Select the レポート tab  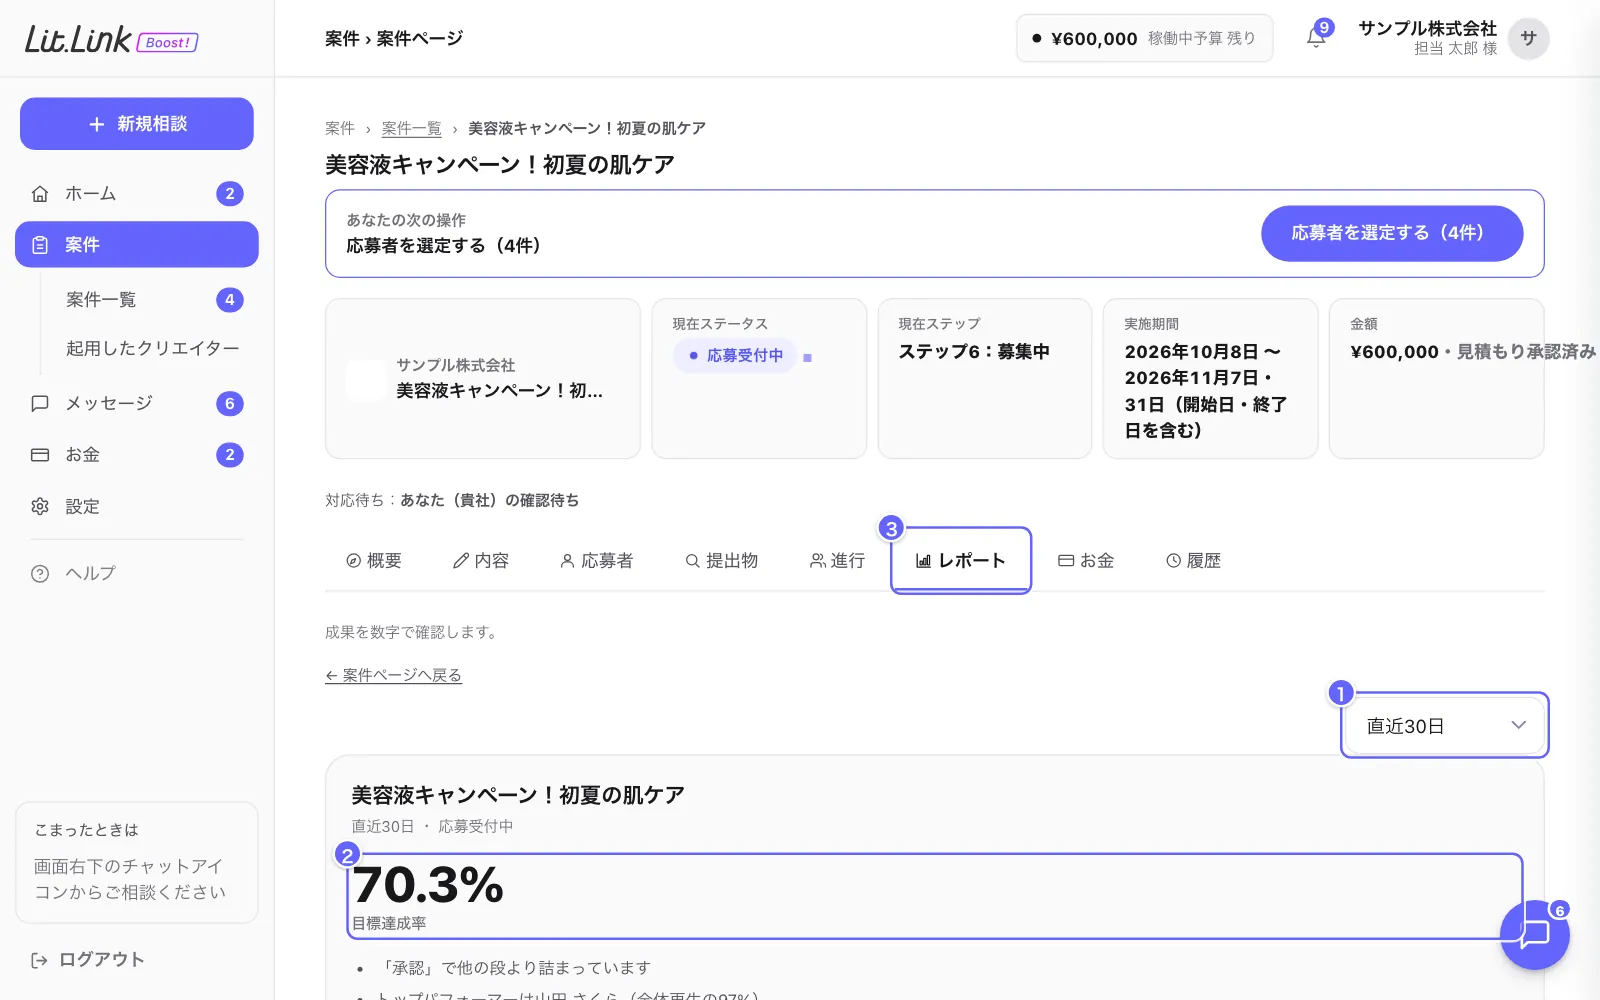pyautogui.click(x=961, y=561)
